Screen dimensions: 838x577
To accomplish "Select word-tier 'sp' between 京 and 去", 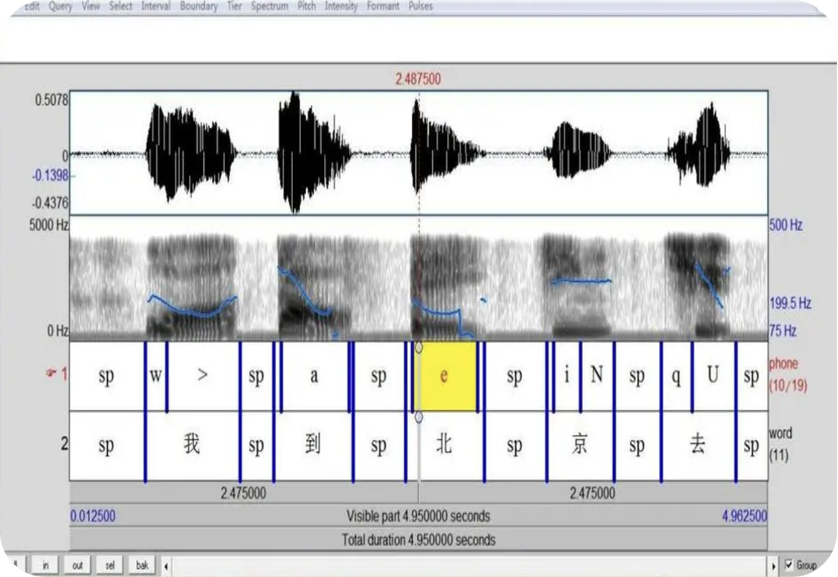I will [x=637, y=445].
